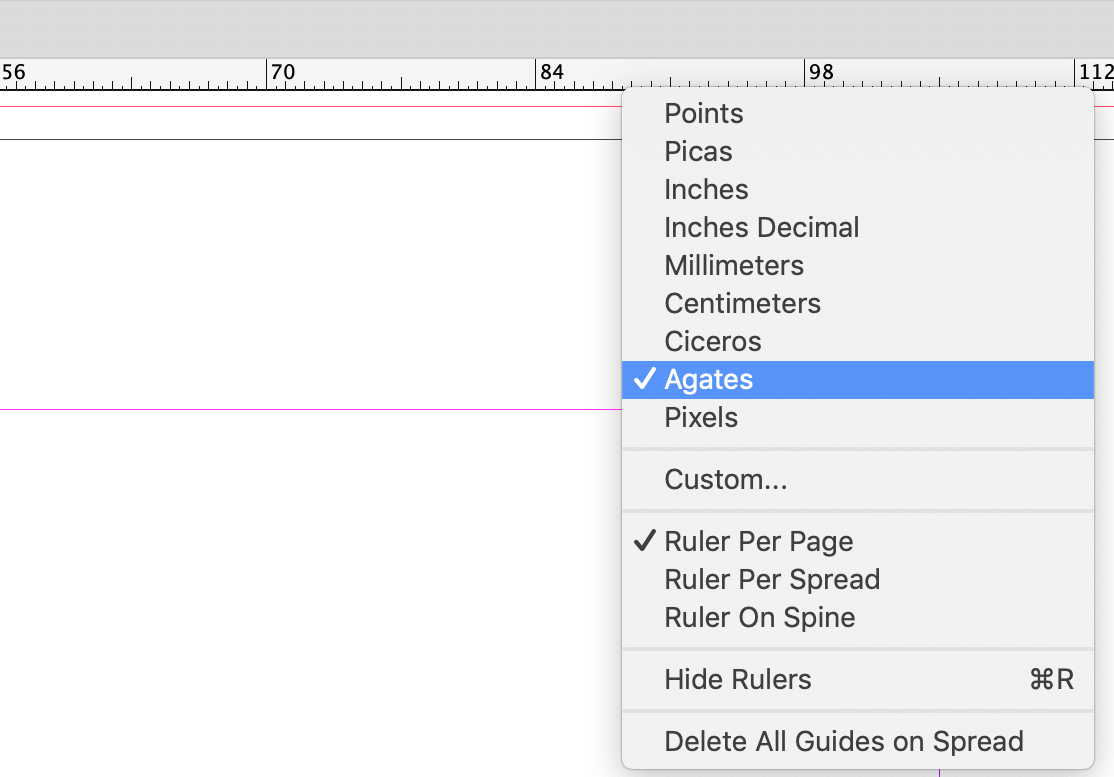Image resolution: width=1114 pixels, height=777 pixels.
Task: Set ruler units to Millimeters
Action: [x=733, y=265]
